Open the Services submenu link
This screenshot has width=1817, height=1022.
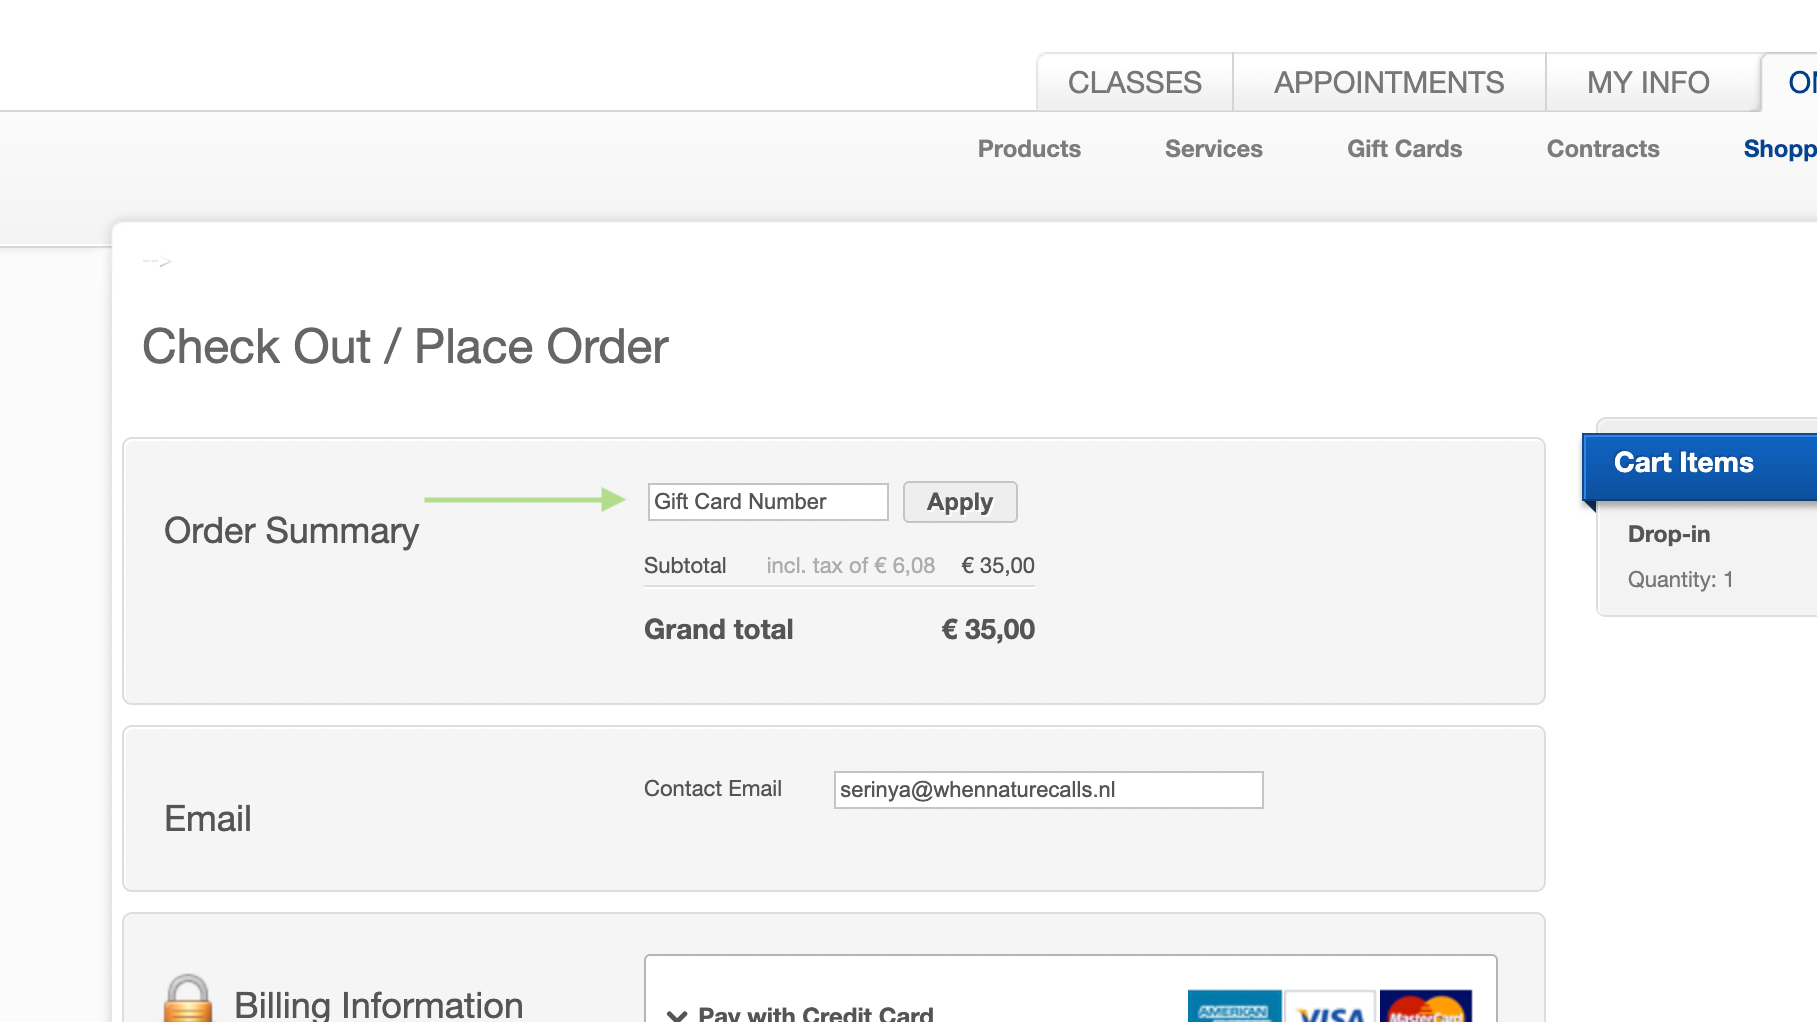[1213, 149]
